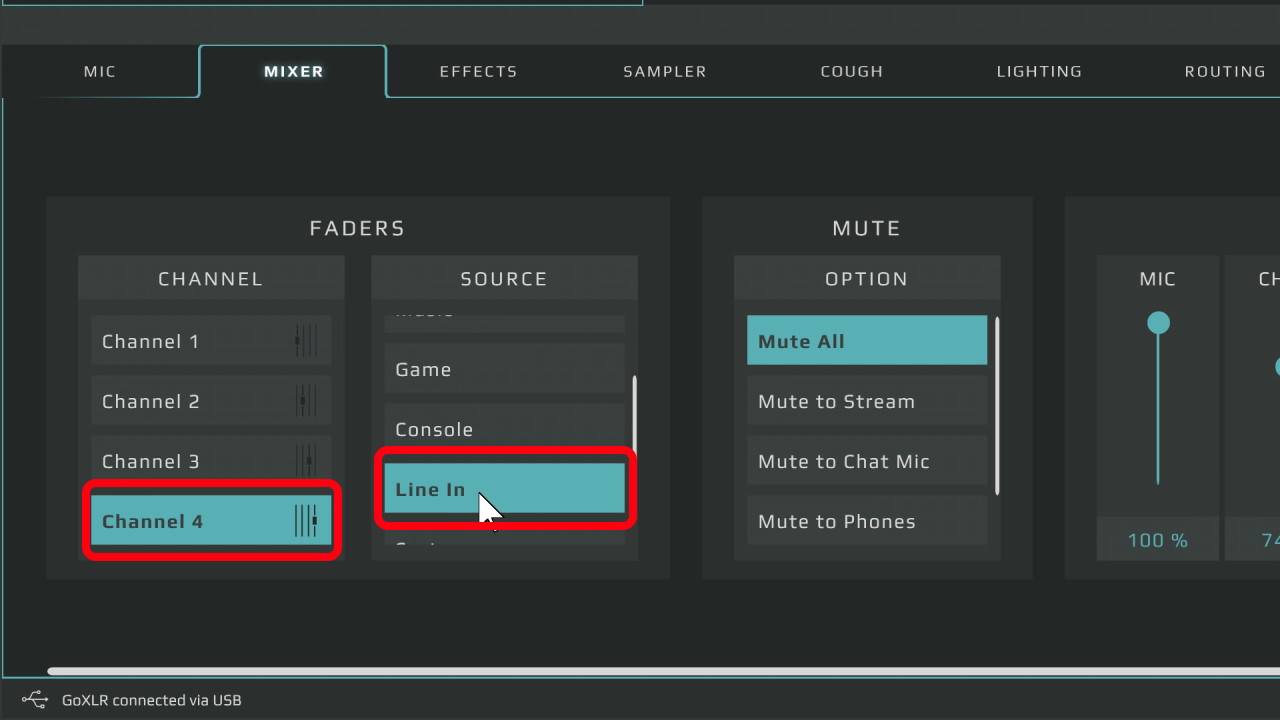Click the USB icon in the status bar
Screen dimensions: 1280x720
coord(33,700)
